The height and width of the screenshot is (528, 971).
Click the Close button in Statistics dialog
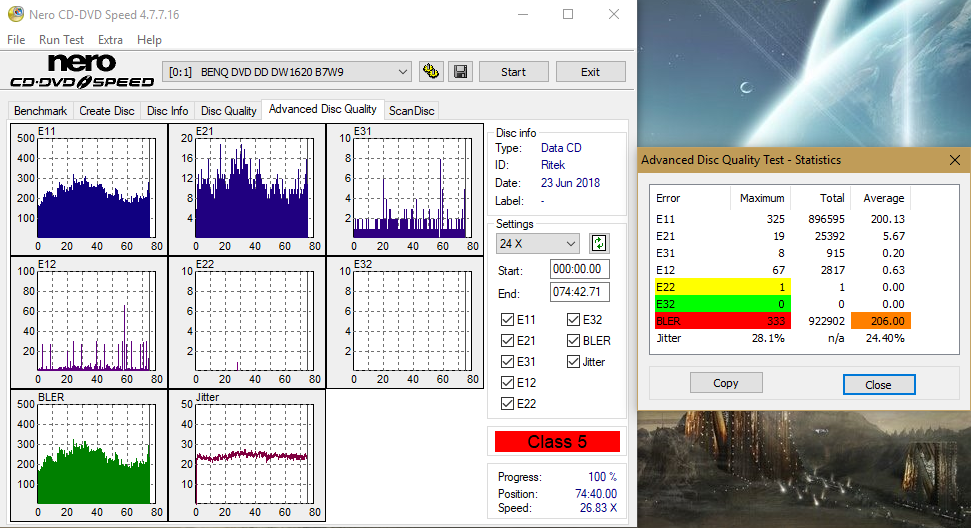(x=879, y=384)
